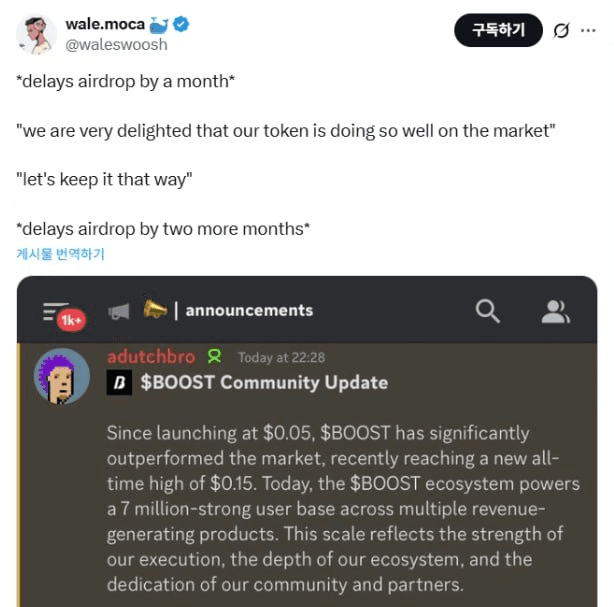614x607 pixels.
Task: Open the @waleswoosh handle
Action: pos(116,45)
